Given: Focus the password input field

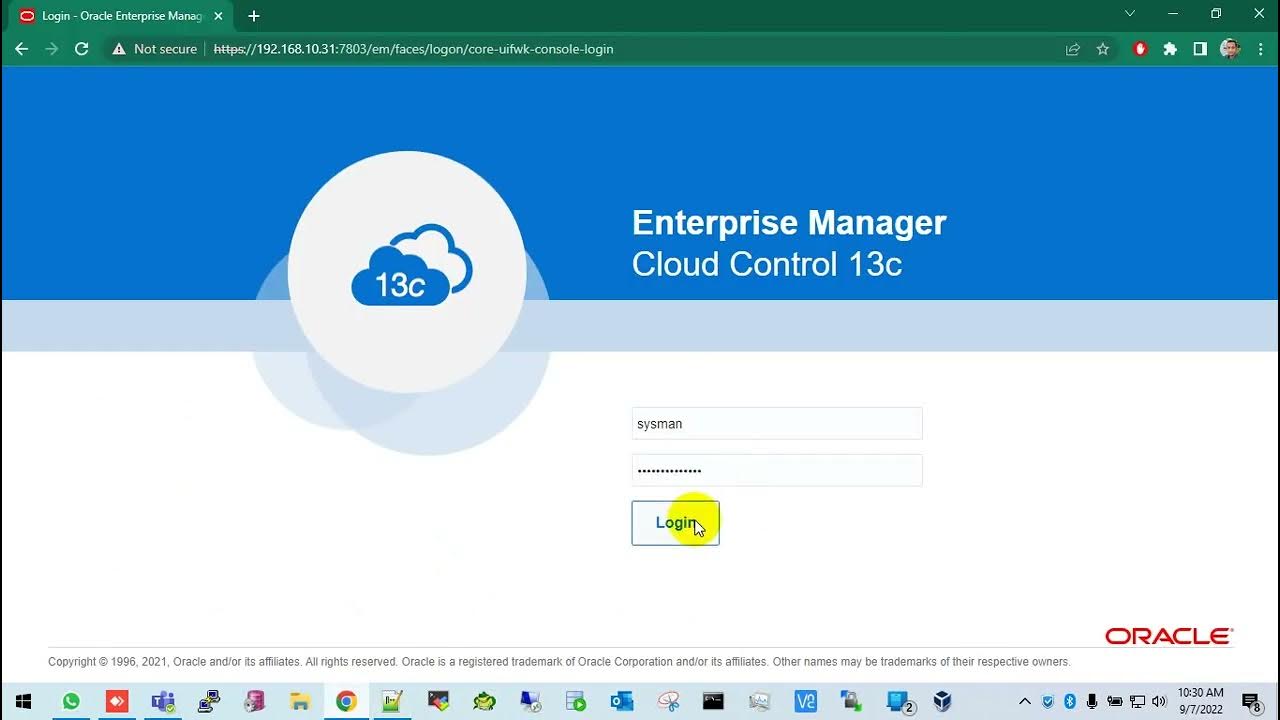Looking at the screenshot, I should 777,470.
